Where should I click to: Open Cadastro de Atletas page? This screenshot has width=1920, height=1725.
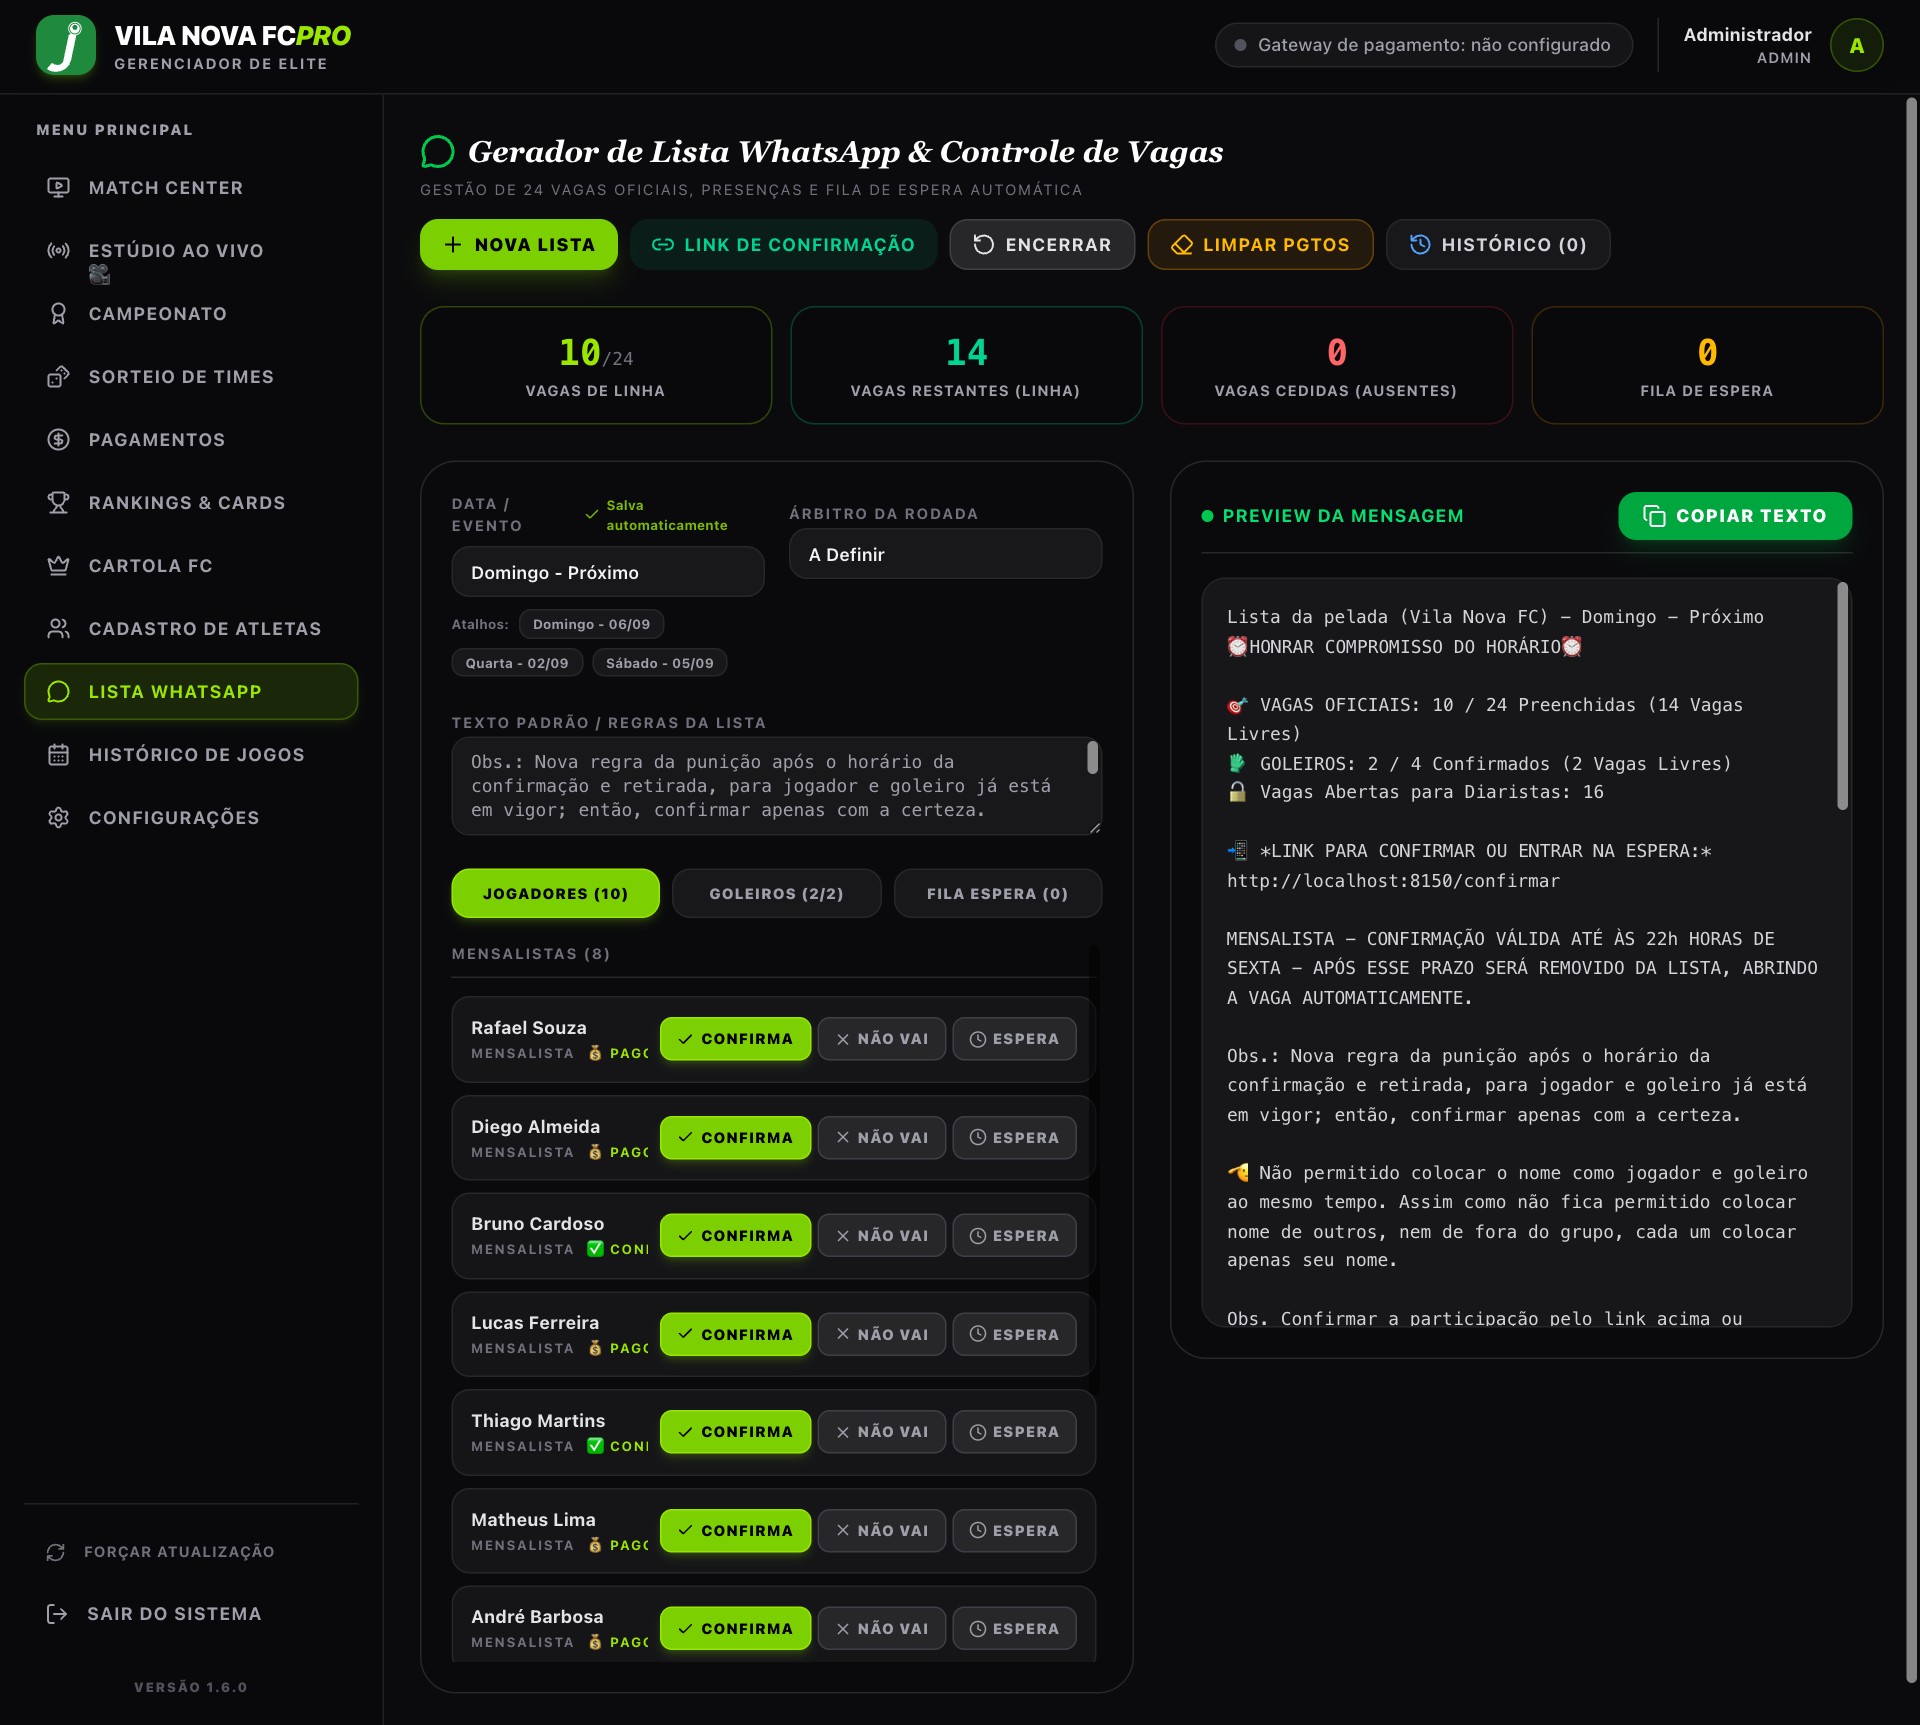(191, 629)
